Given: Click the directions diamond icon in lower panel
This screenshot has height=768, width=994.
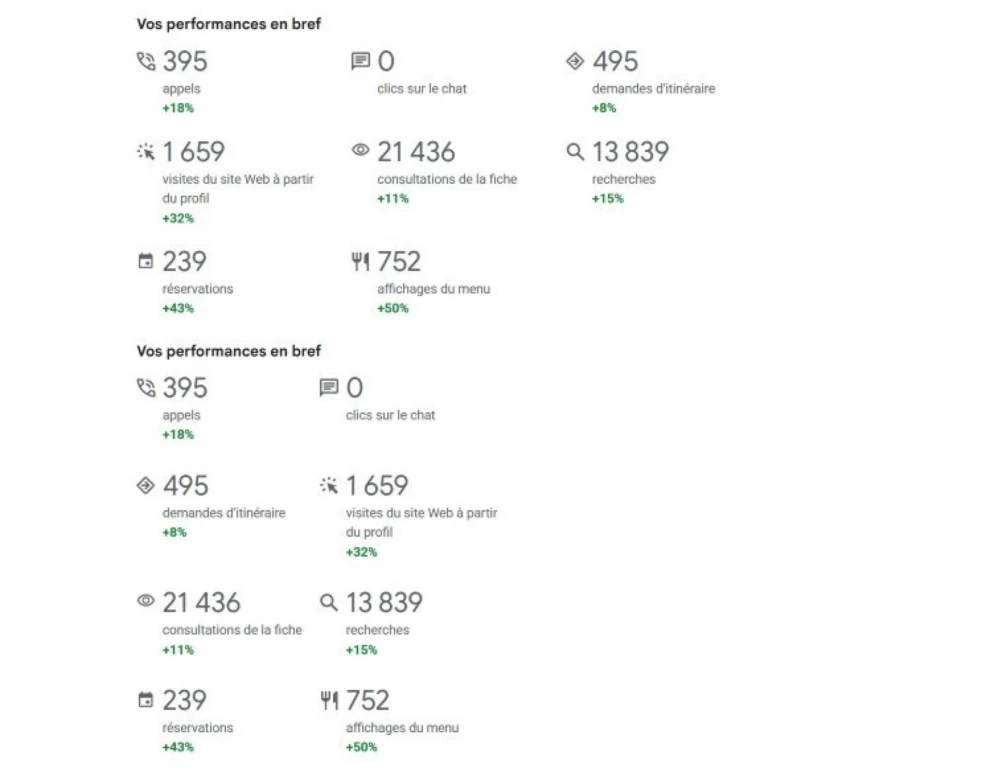Looking at the screenshot, I should [146, 485].
